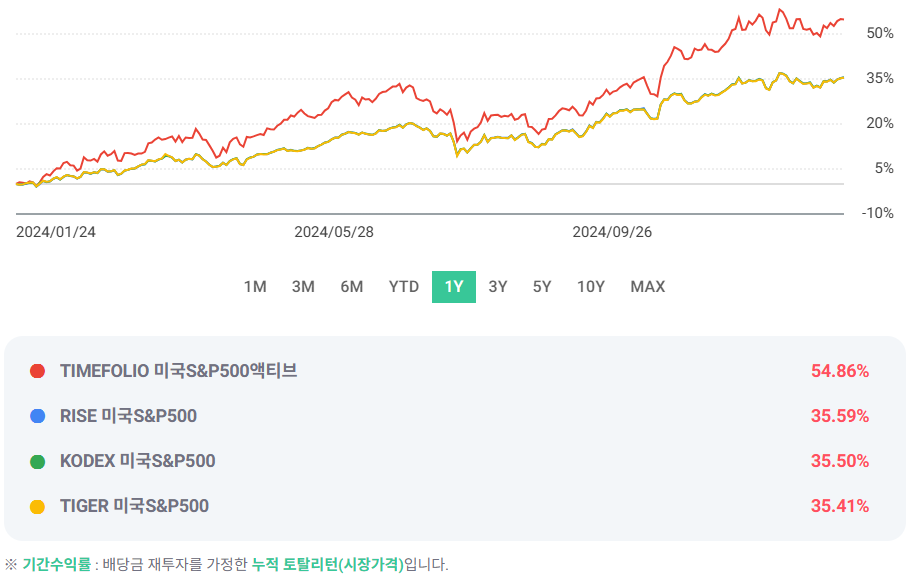Click the 2024/01/24 date label
This screenshot has height=575, width=908.
[x=56, y=232]
